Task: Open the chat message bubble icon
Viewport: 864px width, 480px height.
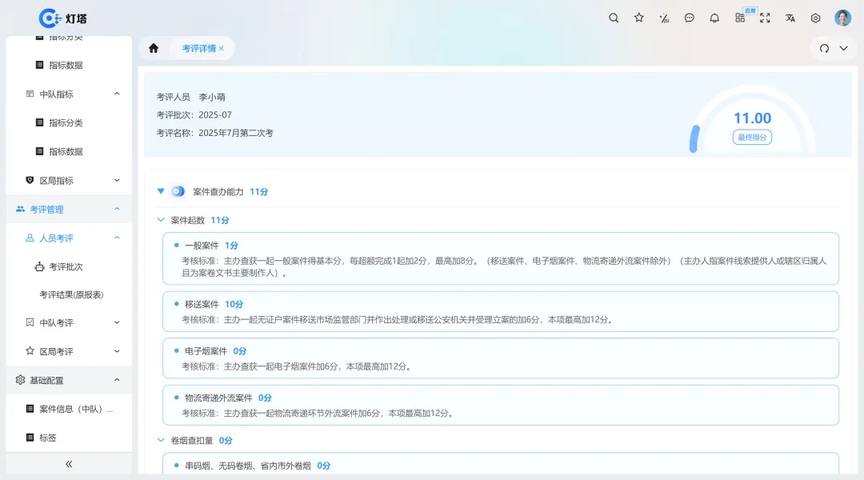Action: [x=689, y=18]
